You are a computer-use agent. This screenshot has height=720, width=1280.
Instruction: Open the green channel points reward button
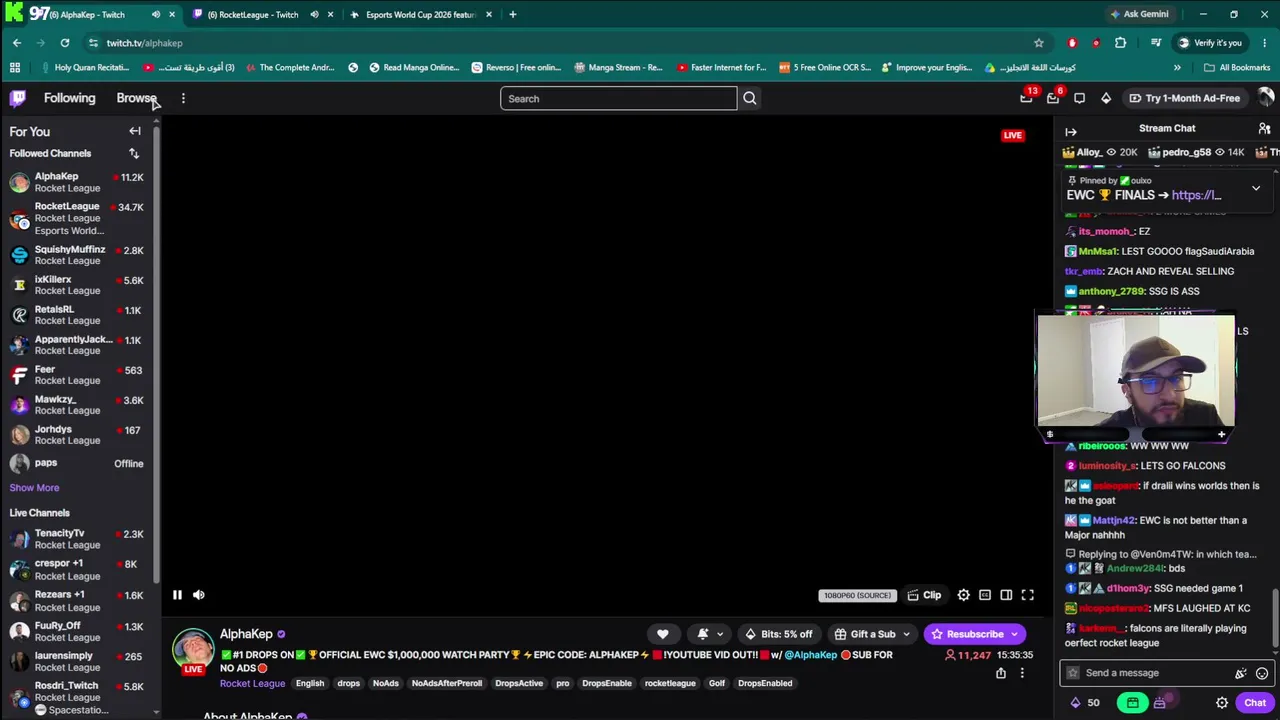[1132, 703]
